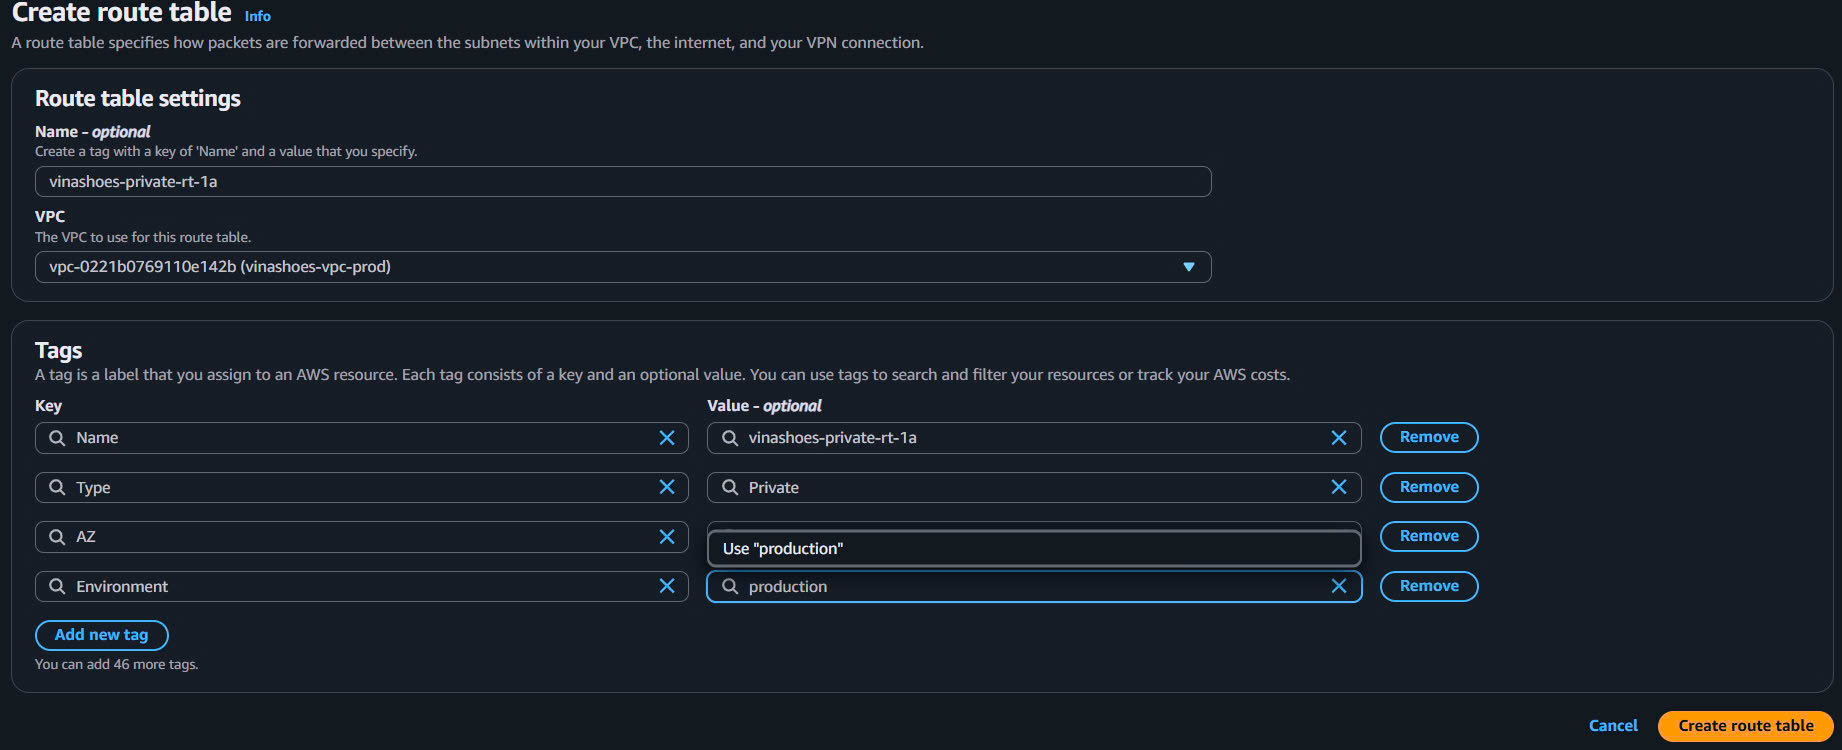Remove the Name tag row
Screen dimensions: 1842x750
1428,437
